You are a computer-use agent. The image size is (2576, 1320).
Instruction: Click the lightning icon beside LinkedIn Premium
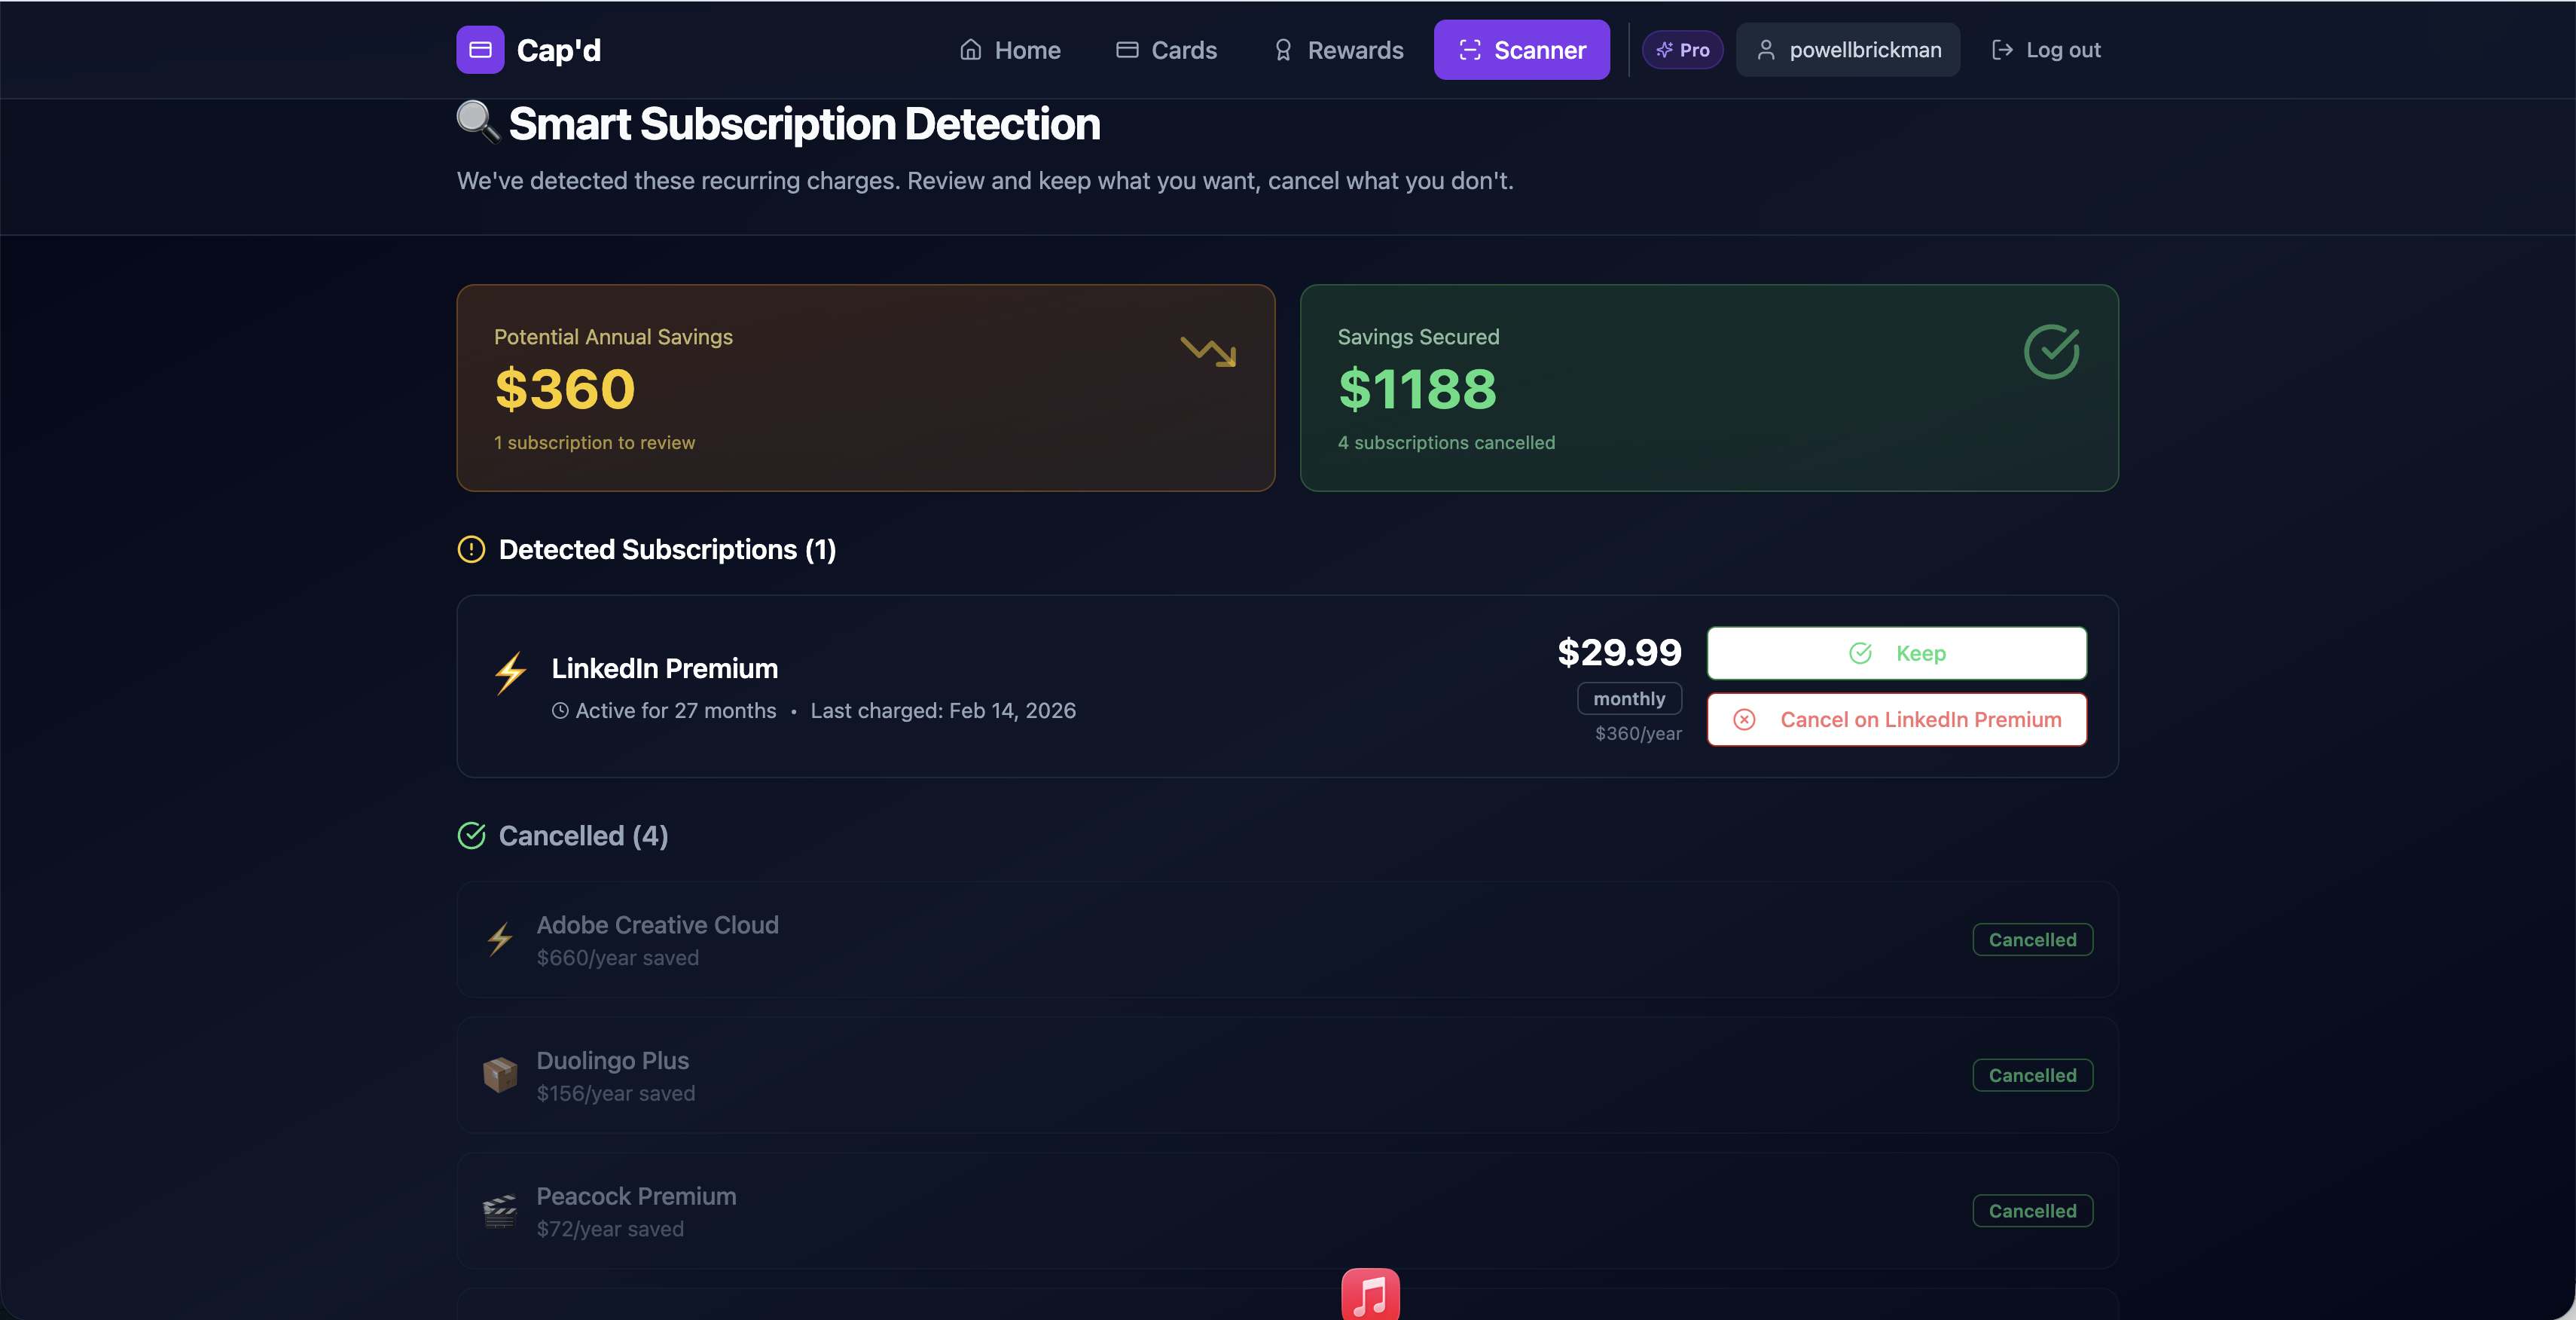510,674
